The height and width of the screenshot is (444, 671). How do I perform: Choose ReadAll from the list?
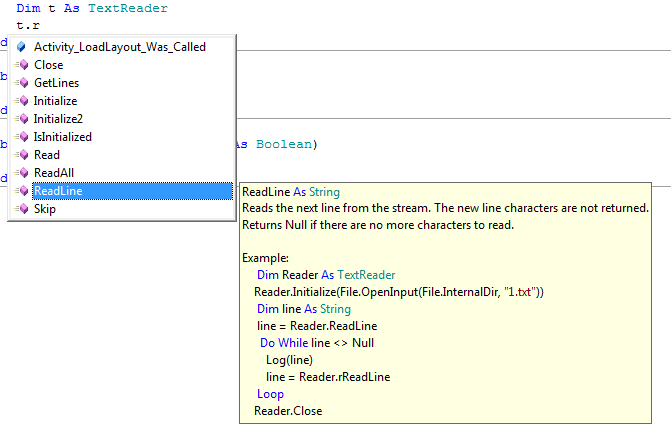click(54, 172)
